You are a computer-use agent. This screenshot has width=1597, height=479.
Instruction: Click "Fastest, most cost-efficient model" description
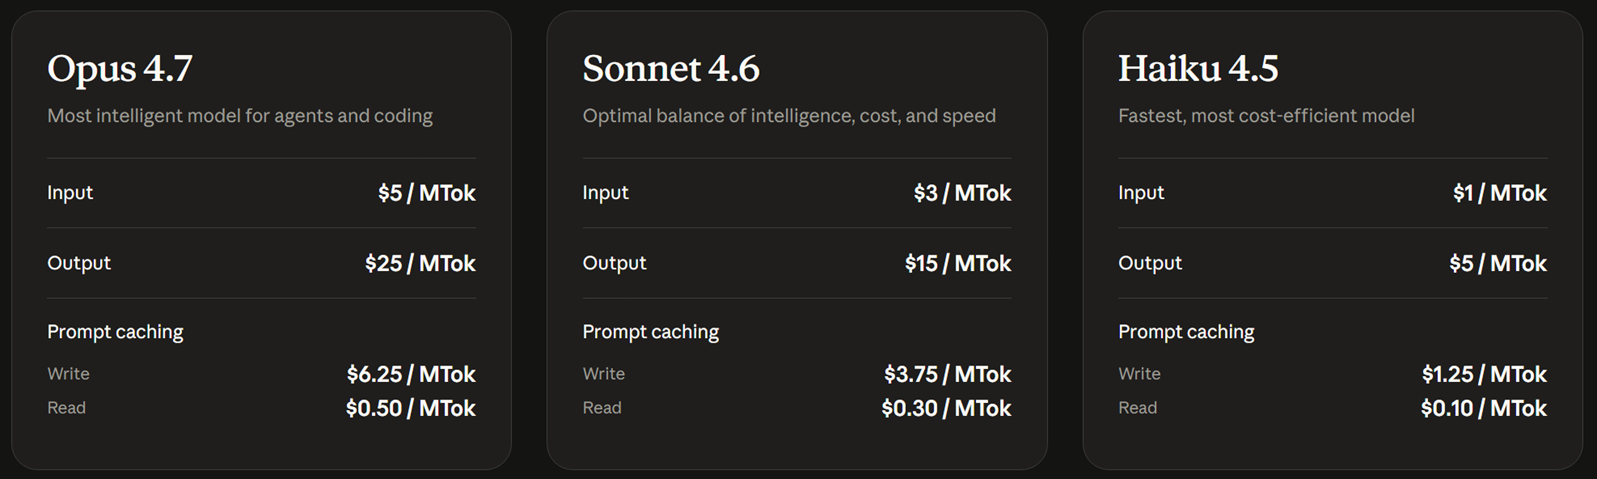1266,116
